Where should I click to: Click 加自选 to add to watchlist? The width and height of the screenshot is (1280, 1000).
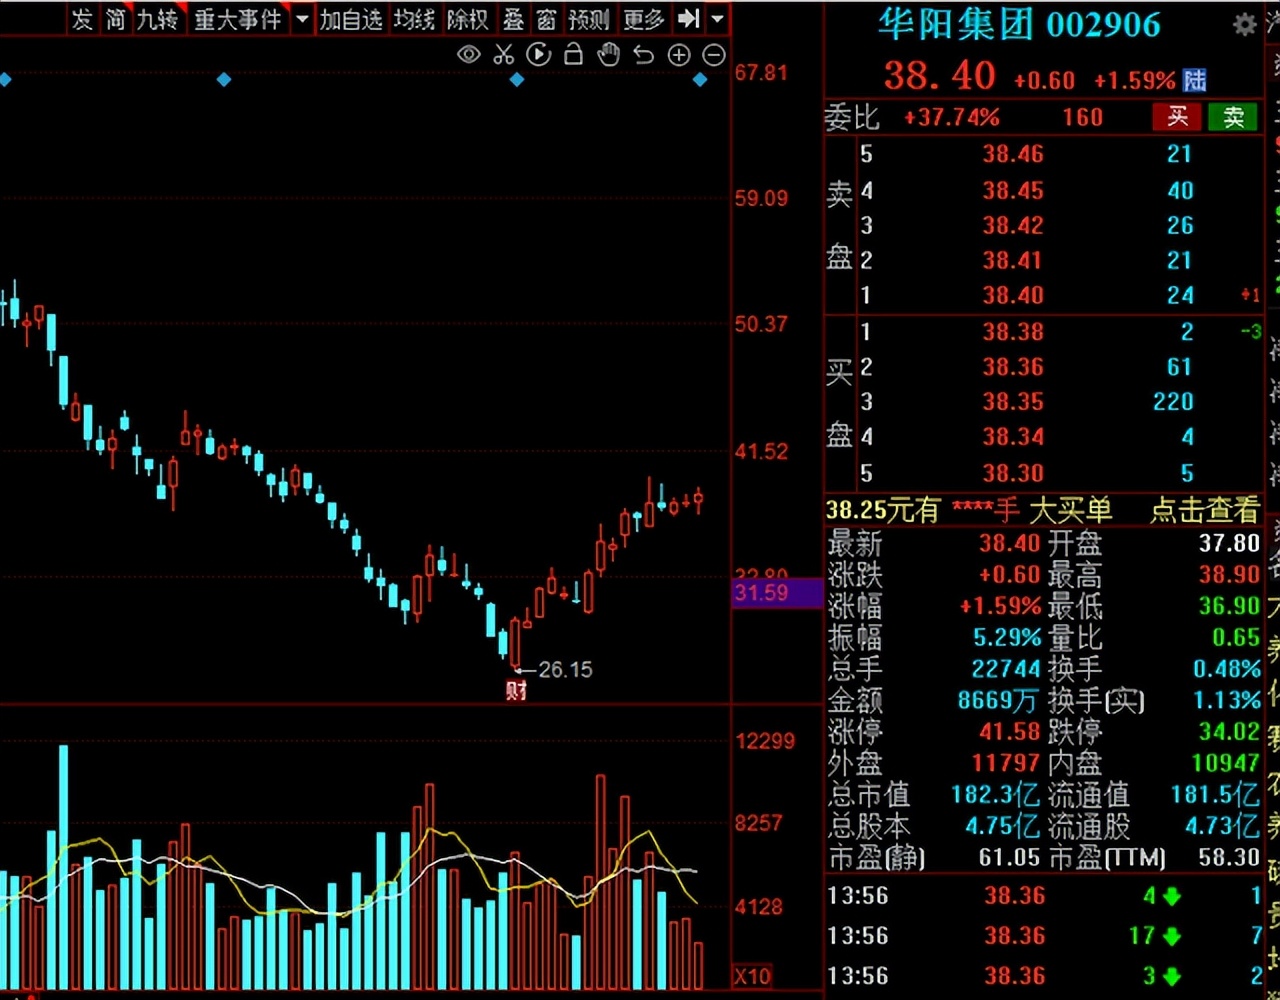(351, 19)
